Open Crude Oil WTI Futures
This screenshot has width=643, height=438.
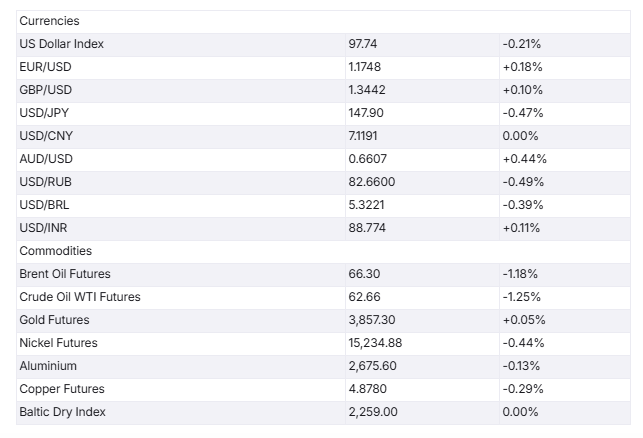click(x=80, y=297)
